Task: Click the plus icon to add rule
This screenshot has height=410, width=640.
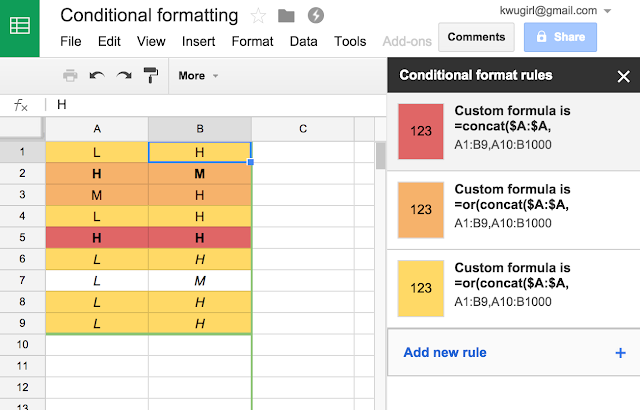Action: click(x=620, y=352)
